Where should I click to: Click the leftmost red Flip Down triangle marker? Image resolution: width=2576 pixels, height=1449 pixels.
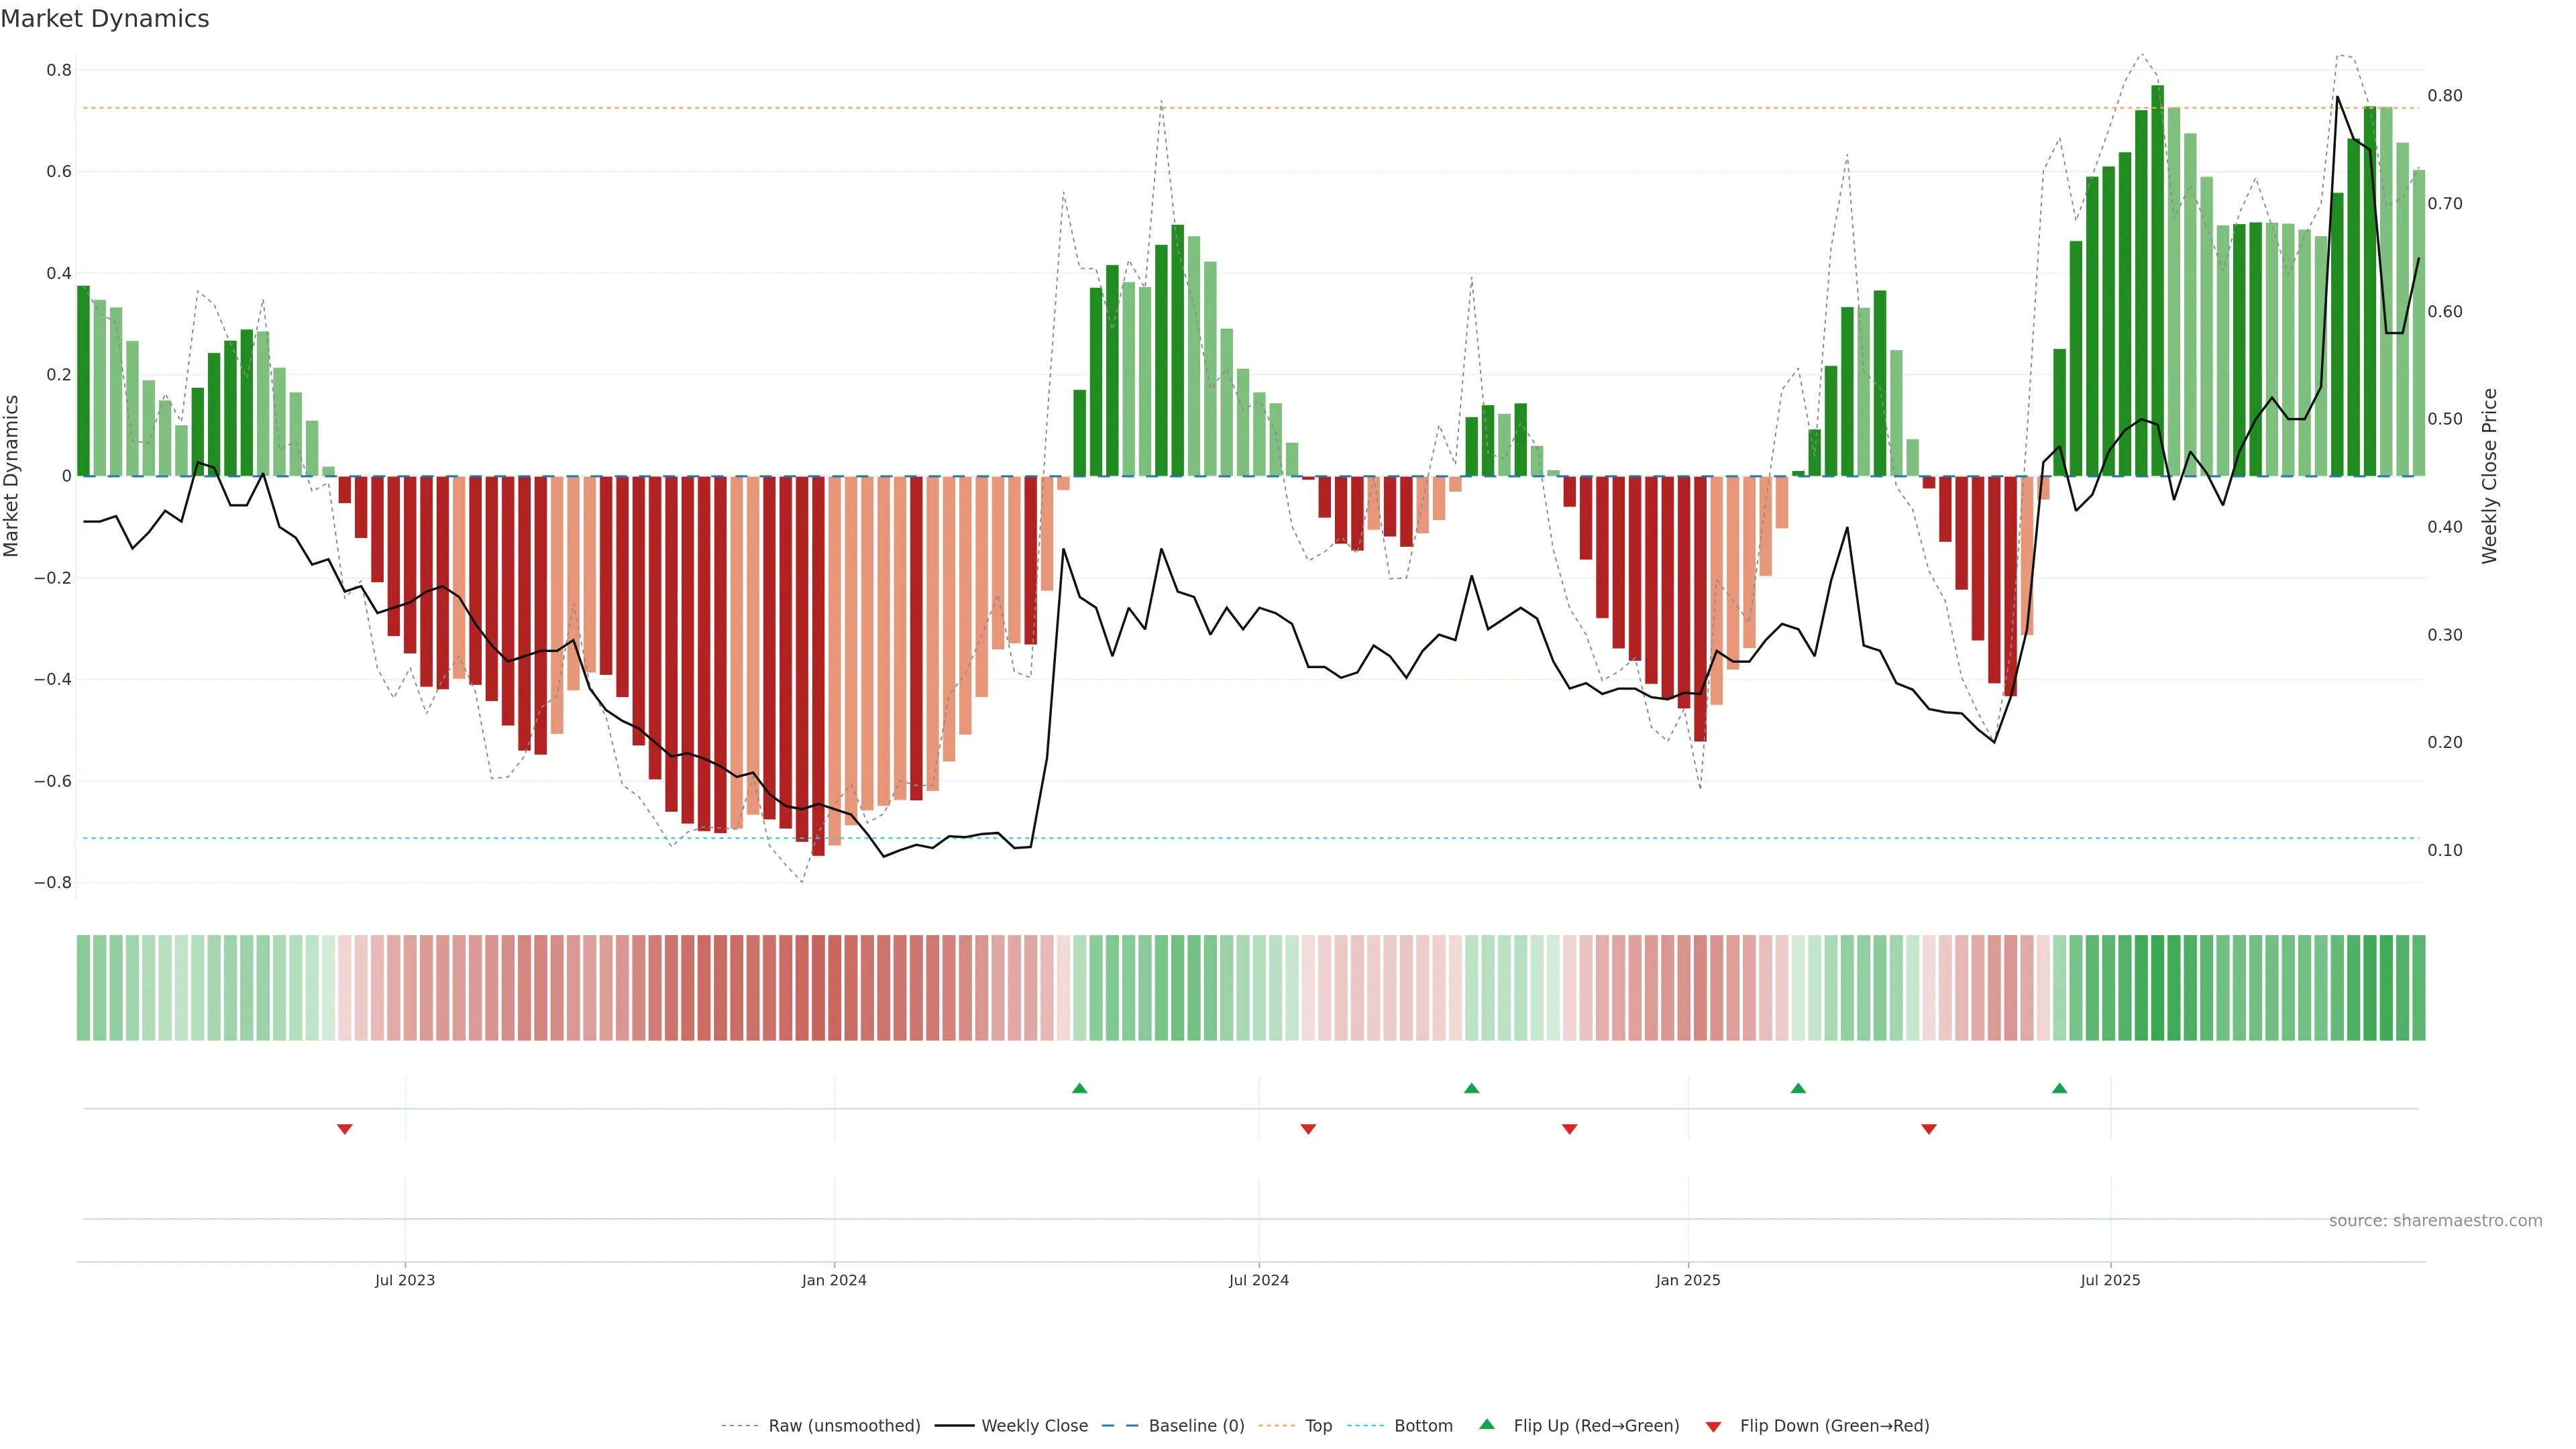pos(345,1129)
